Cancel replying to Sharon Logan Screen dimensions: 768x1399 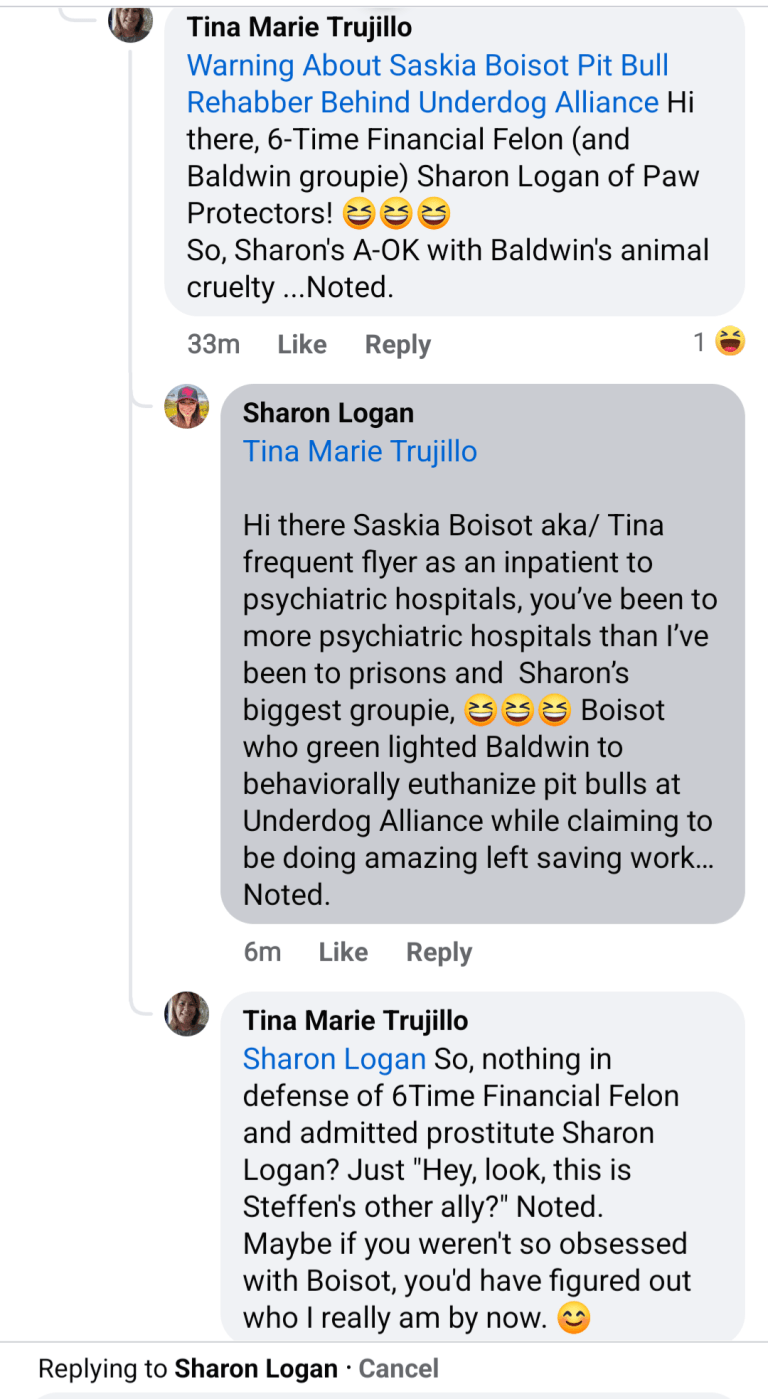398,1368
